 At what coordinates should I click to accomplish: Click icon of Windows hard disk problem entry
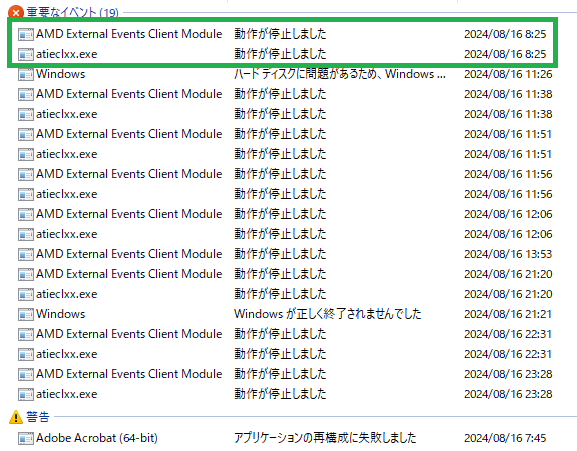point(26,74)
